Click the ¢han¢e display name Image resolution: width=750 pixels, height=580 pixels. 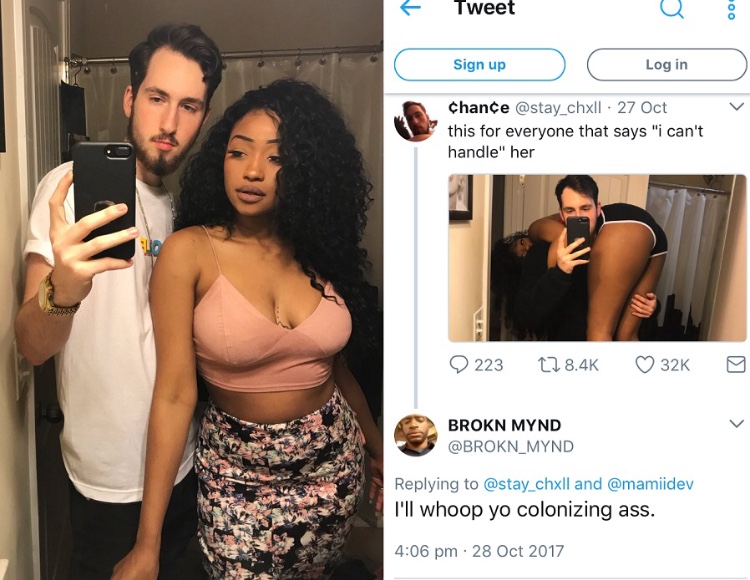[478, 108]
